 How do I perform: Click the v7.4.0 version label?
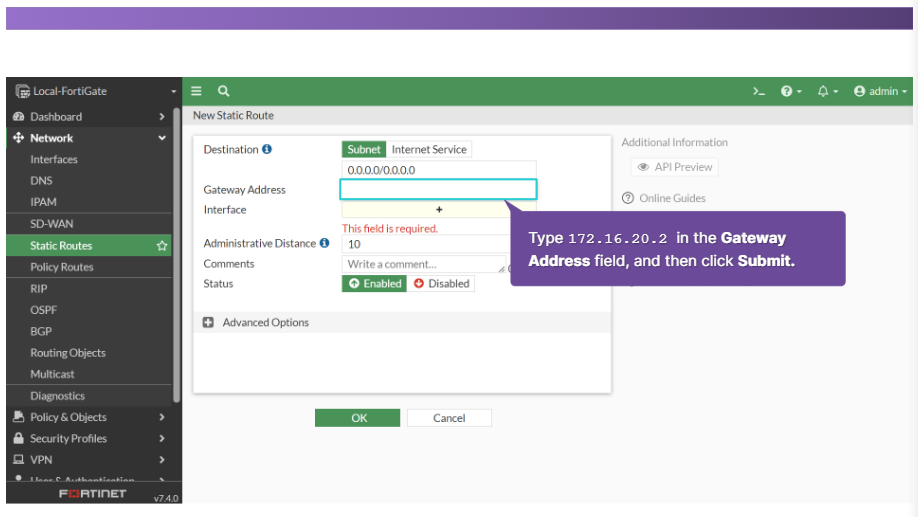click(x=166, y=498)
